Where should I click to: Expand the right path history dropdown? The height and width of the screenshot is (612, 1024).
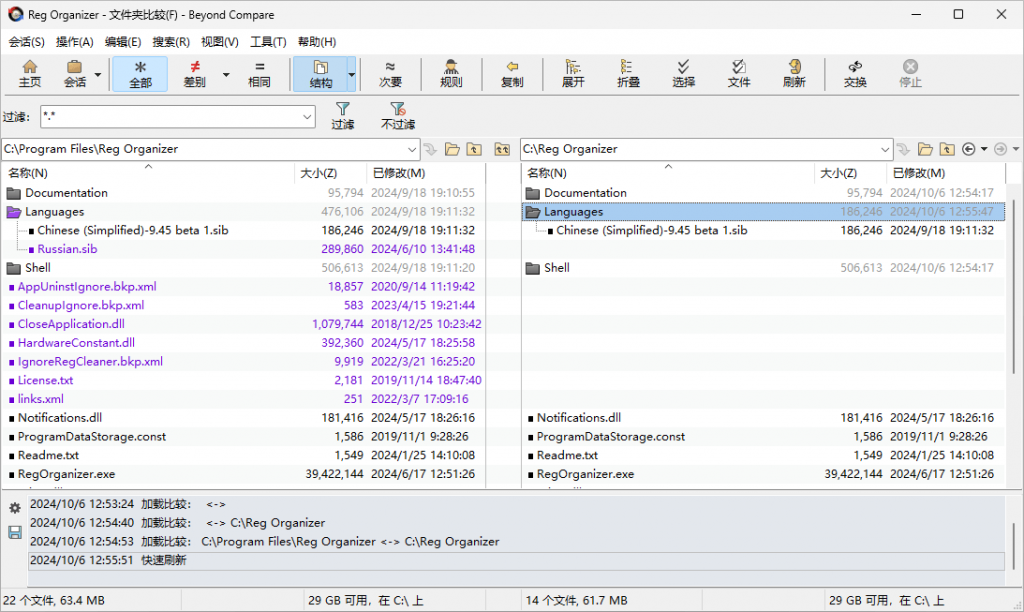pos(885,150)
